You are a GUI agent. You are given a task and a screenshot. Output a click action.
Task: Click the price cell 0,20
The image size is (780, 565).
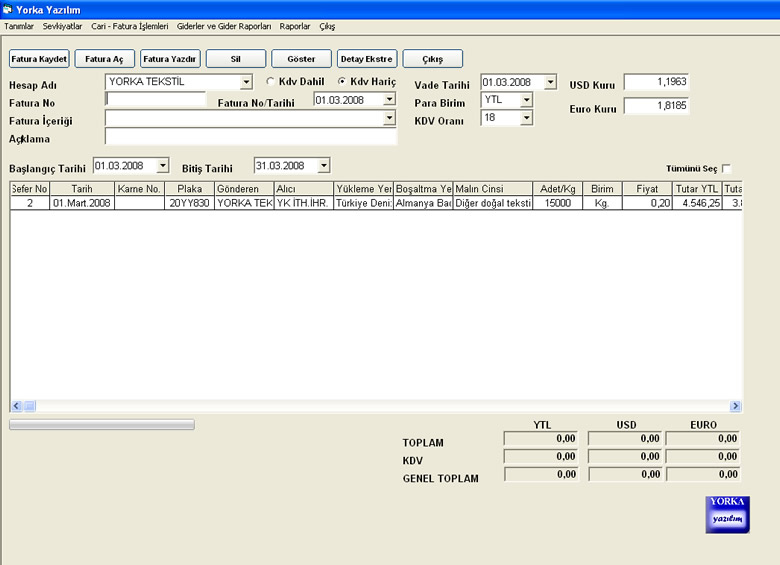click(x=647, y=203)
